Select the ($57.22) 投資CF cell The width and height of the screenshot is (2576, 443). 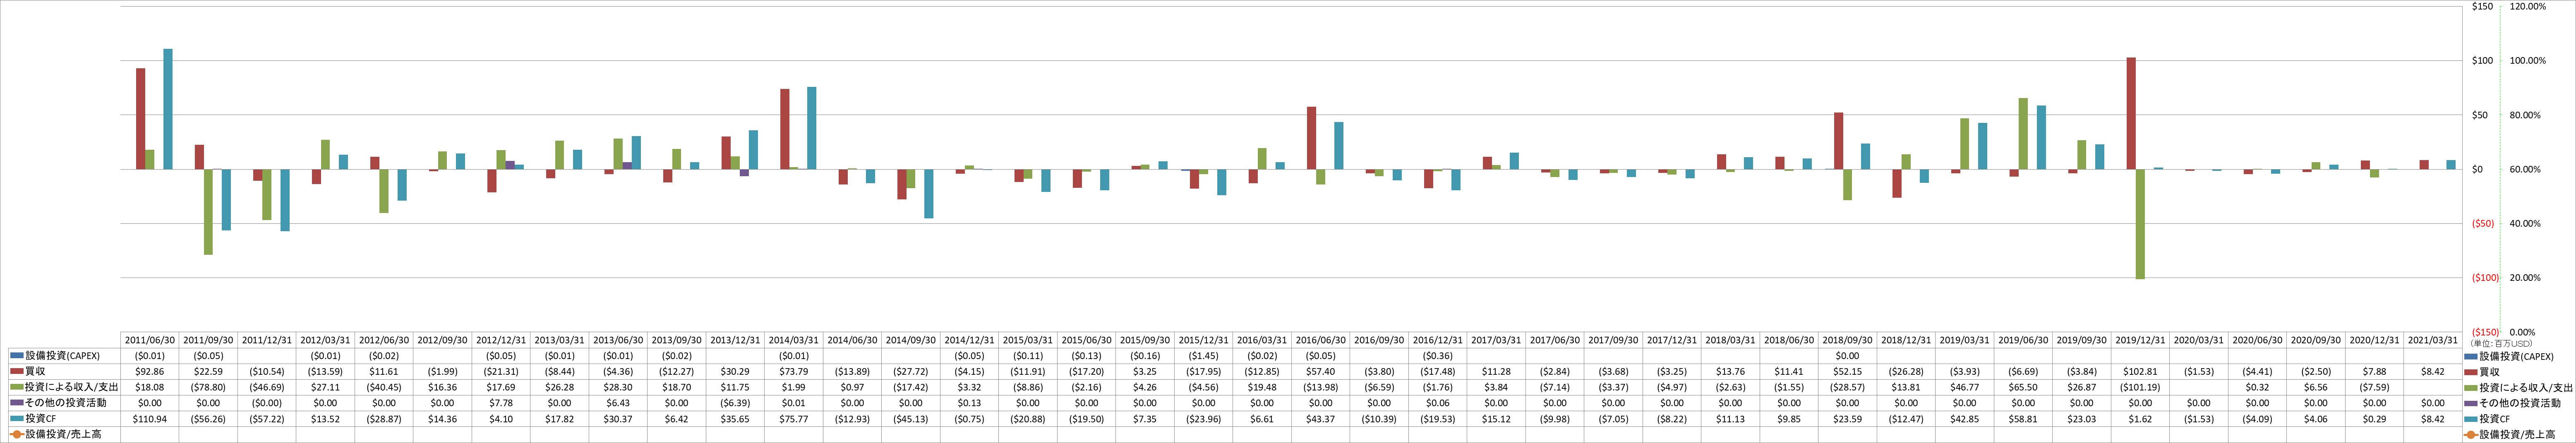267,419
